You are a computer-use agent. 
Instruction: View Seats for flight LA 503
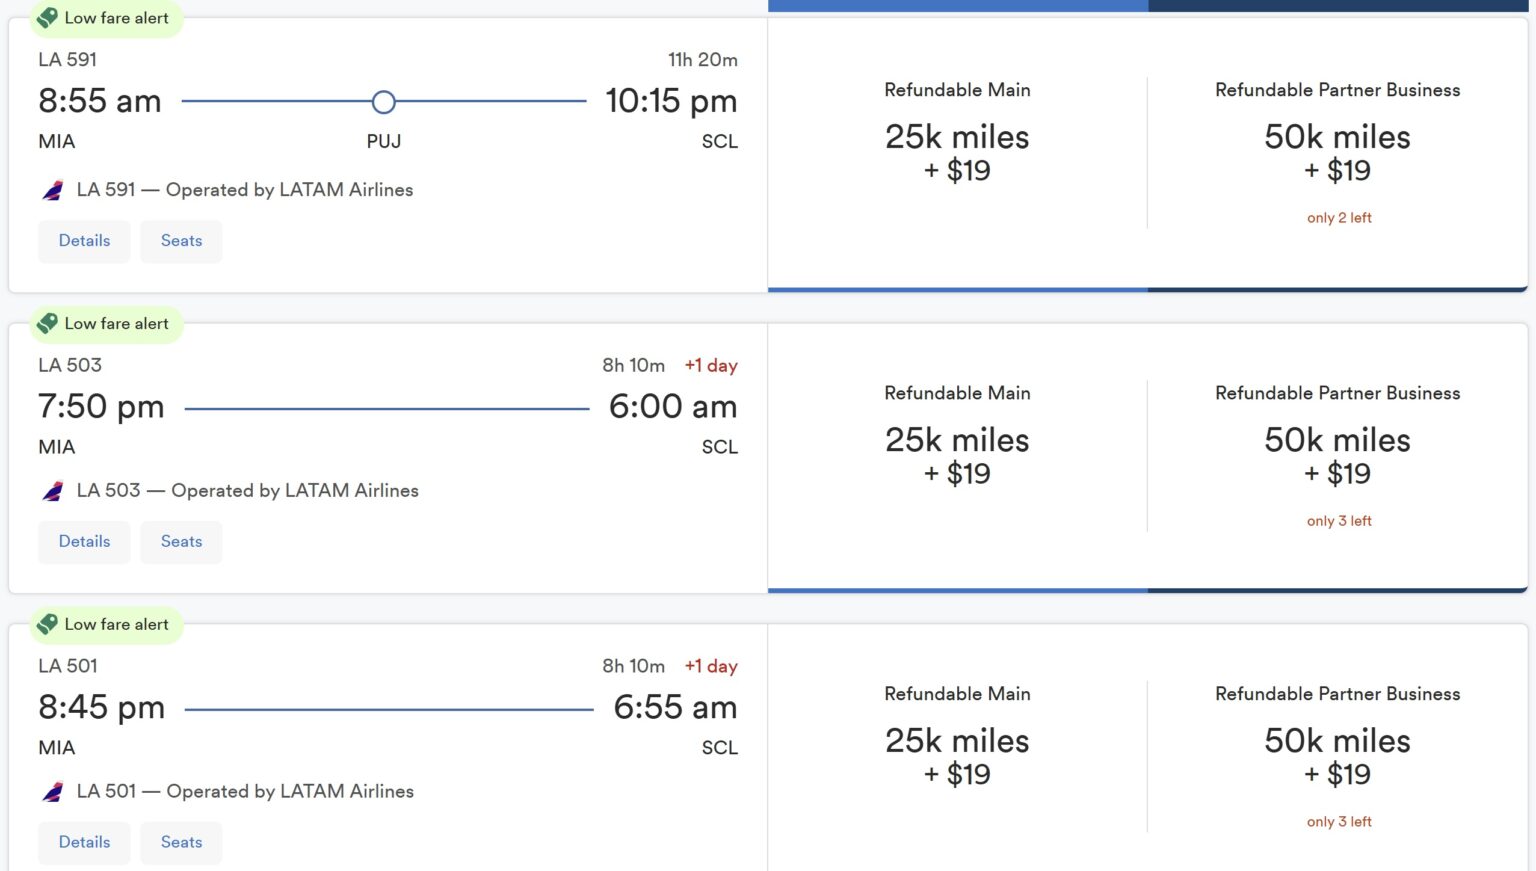[x=181, y=541]
